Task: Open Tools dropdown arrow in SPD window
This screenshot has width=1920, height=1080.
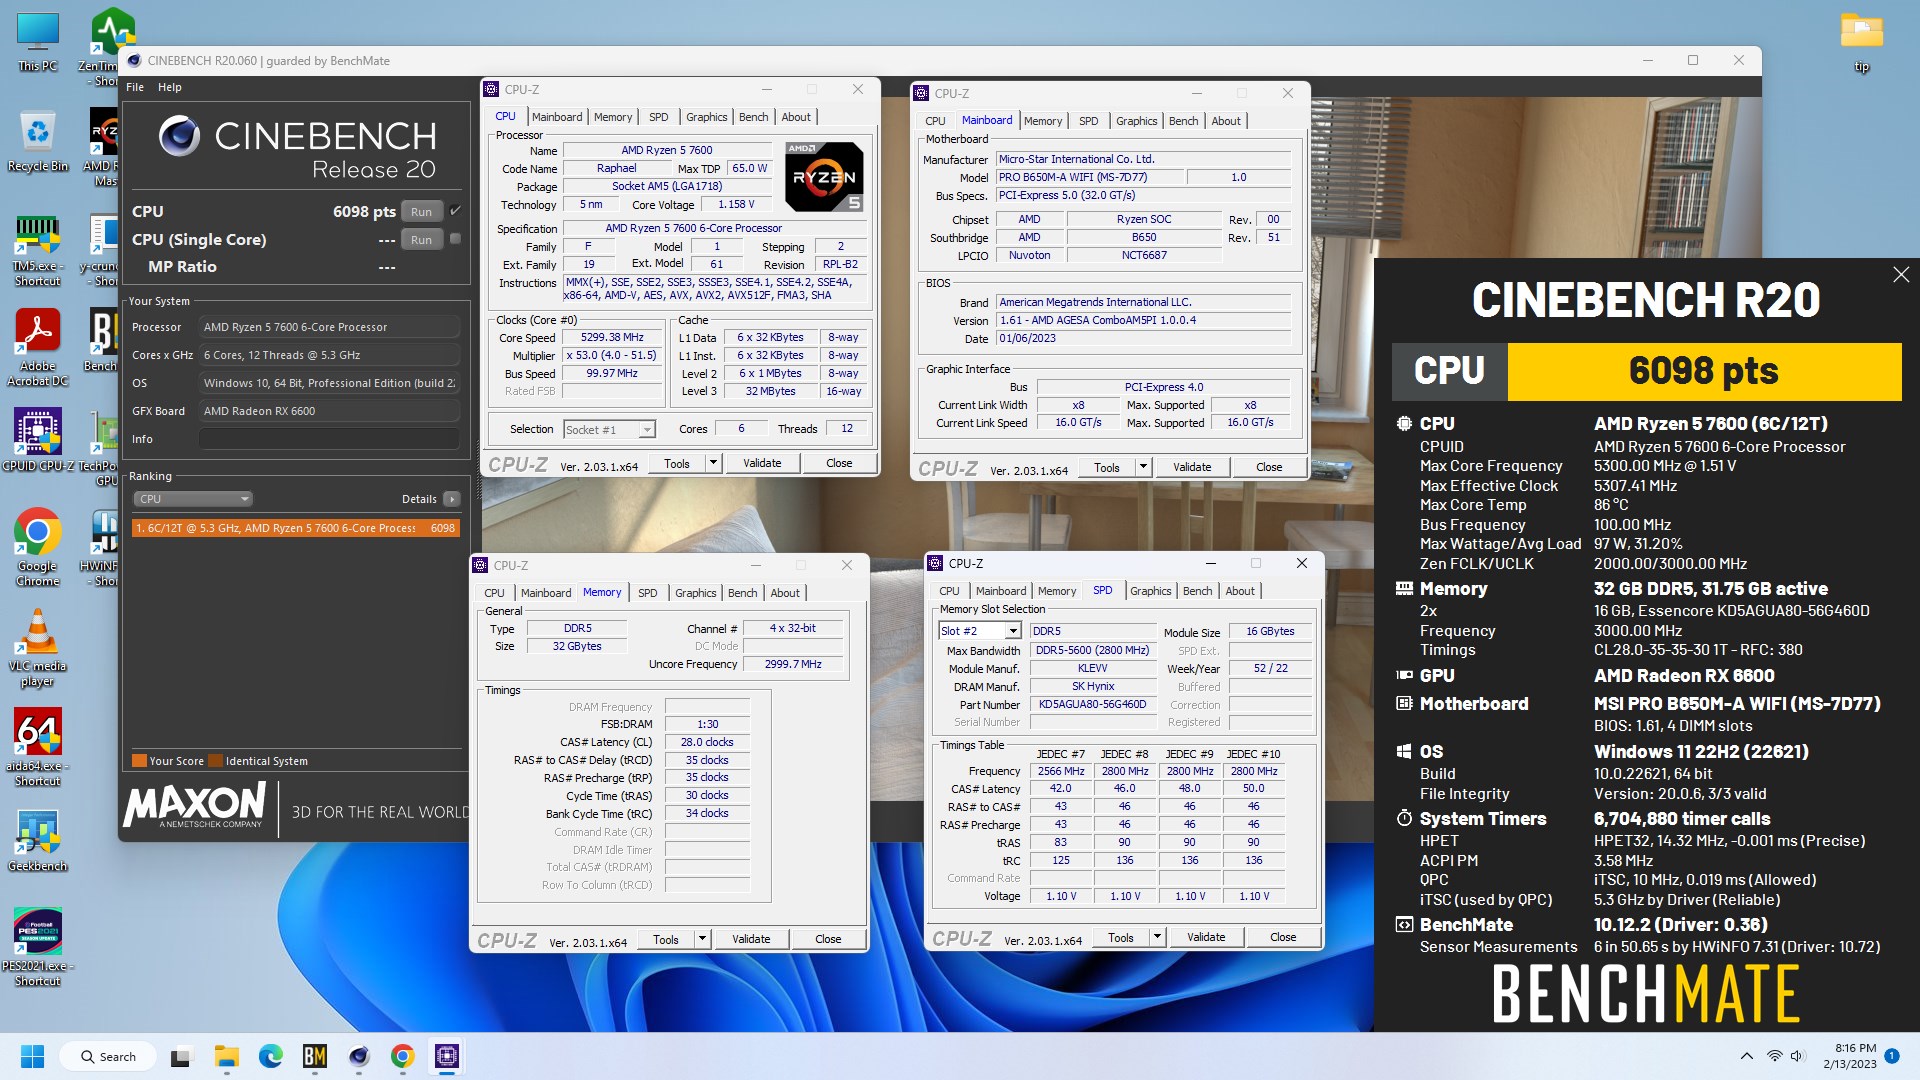Action: pyautogui.click(x=1157, y=937)
